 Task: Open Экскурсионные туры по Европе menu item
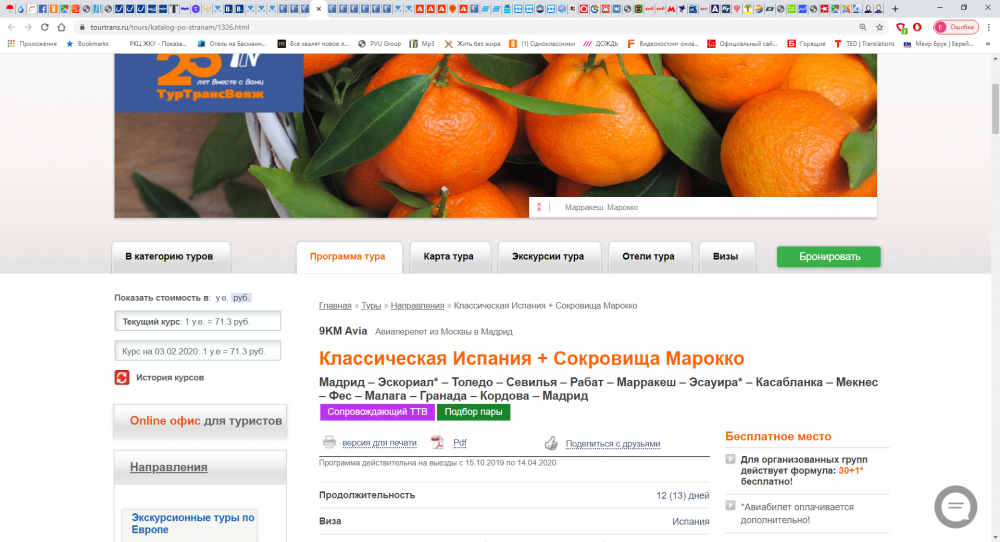point(193,523)
